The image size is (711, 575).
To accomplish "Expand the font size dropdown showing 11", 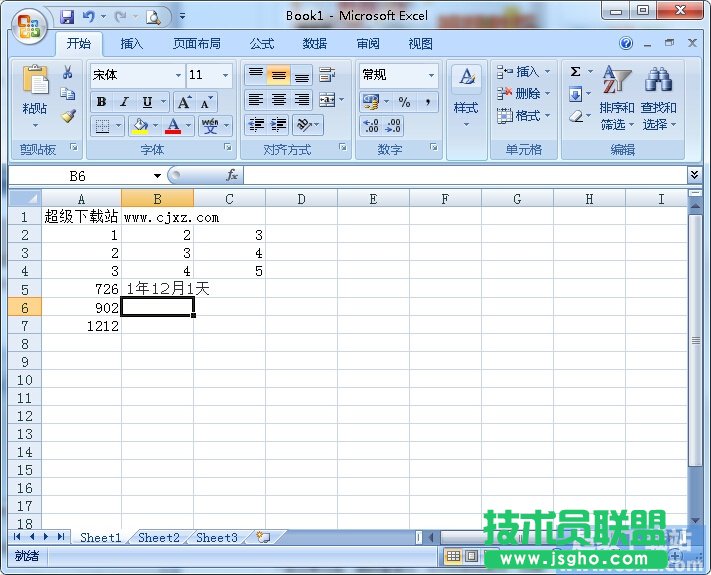I will pos(226,75).
